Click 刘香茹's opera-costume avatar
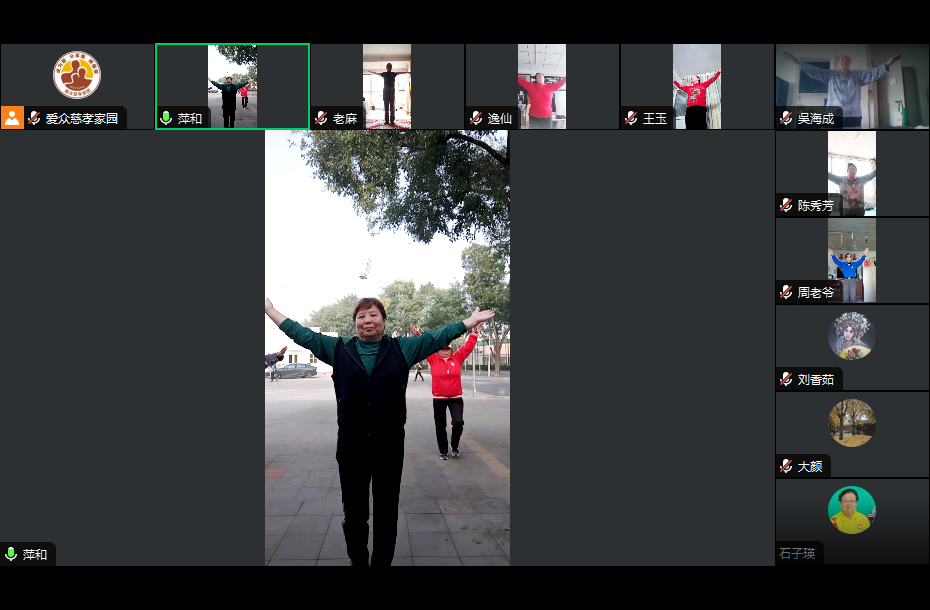The image size is (930, 610). click(x=852, y=336)
